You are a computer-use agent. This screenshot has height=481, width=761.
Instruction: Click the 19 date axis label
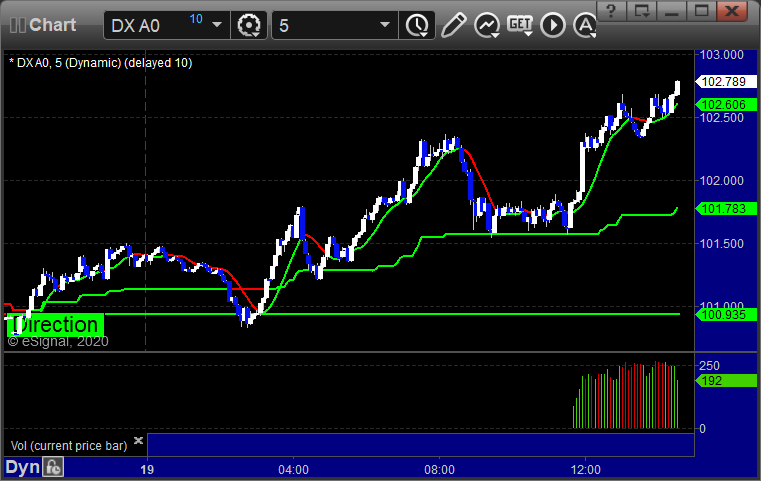pos(147,470)
